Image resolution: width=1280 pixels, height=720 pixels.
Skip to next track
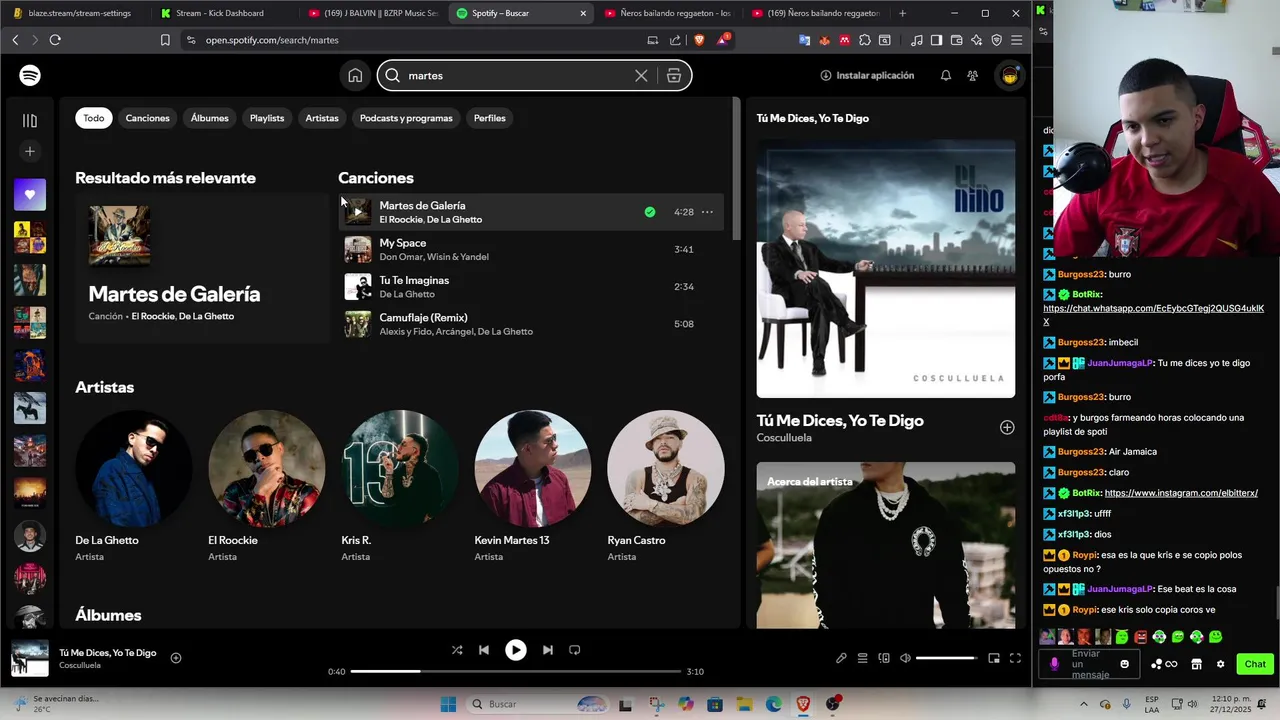coord(547,650)
